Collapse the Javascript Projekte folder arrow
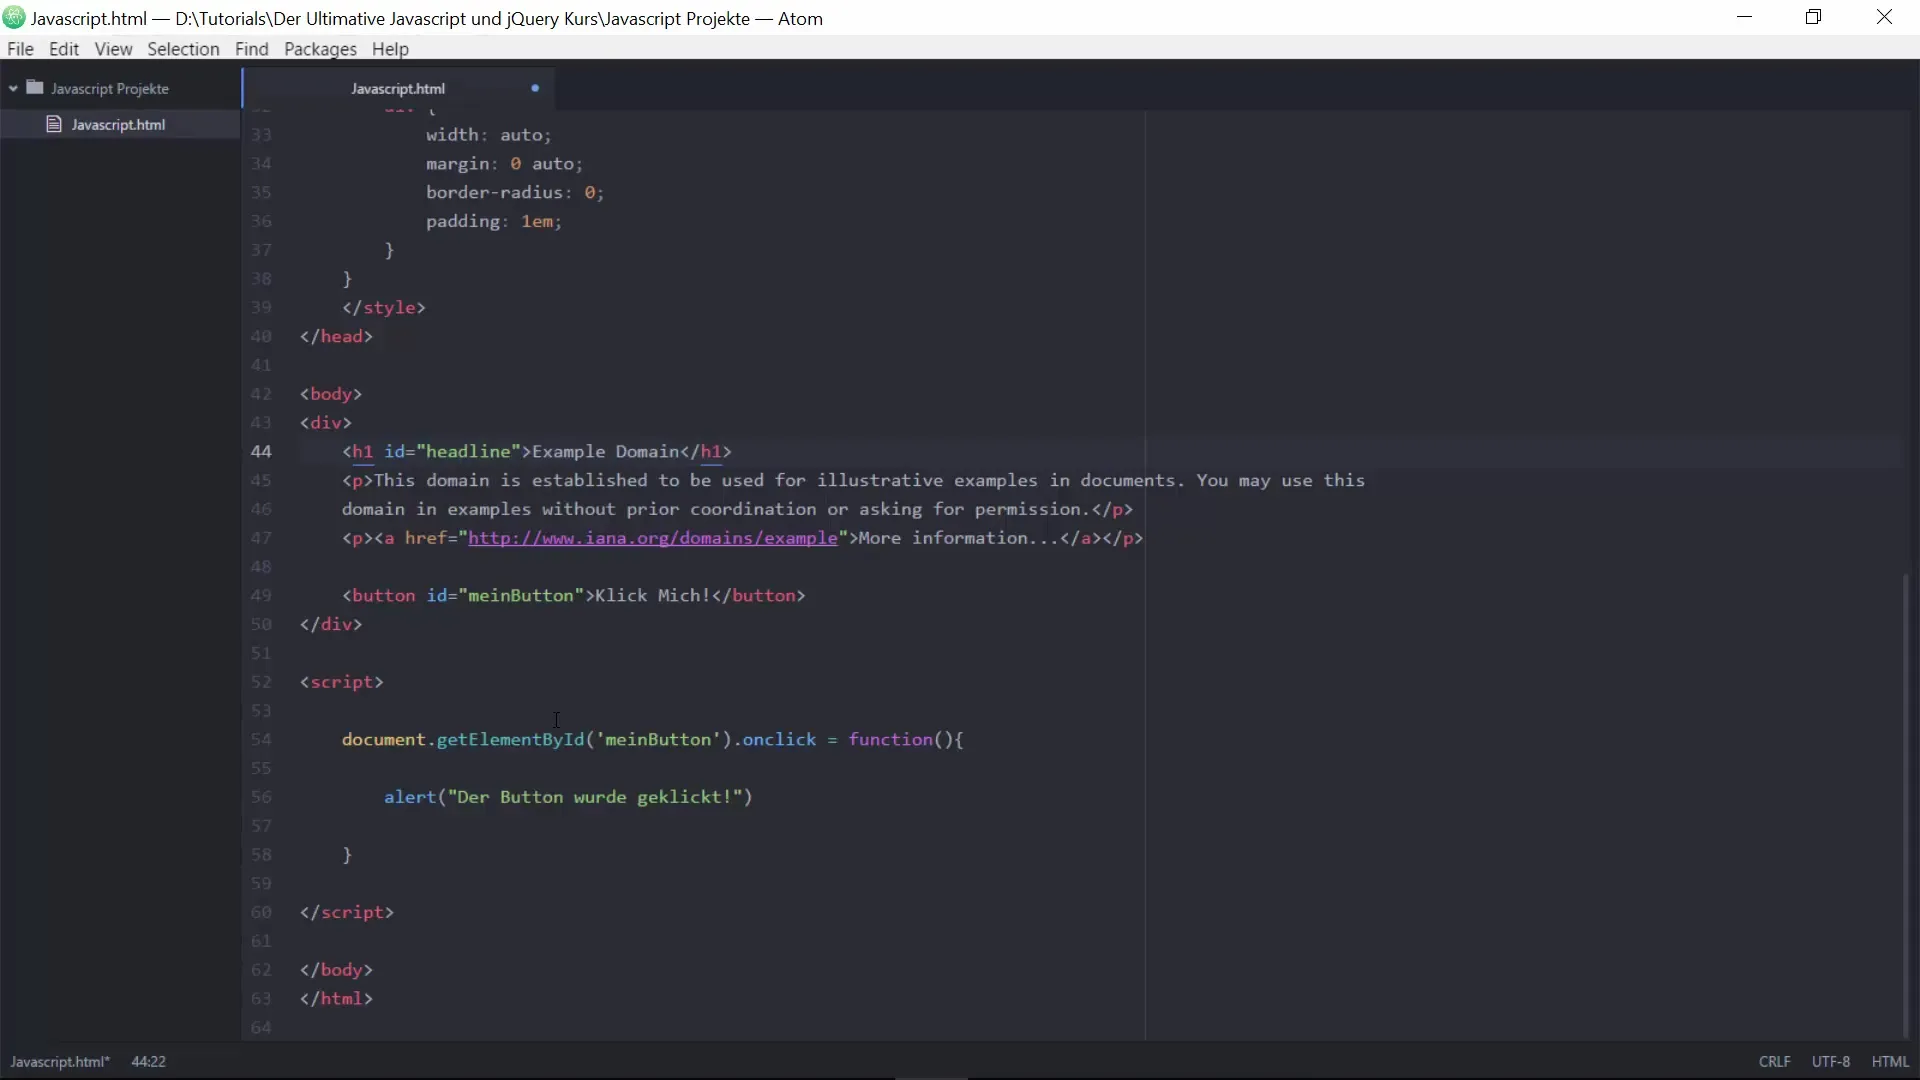Viewport: 1920px width, 1080px height. pyautogui.click(x=13, y=89)
